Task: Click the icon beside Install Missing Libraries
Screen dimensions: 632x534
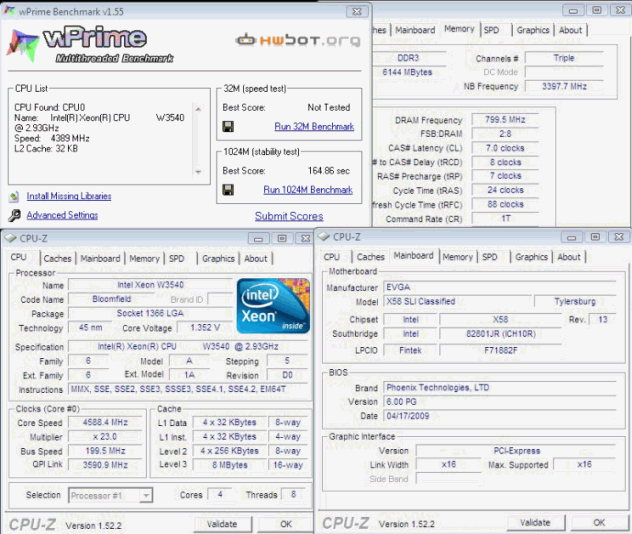Action: [x=14, y=196]
